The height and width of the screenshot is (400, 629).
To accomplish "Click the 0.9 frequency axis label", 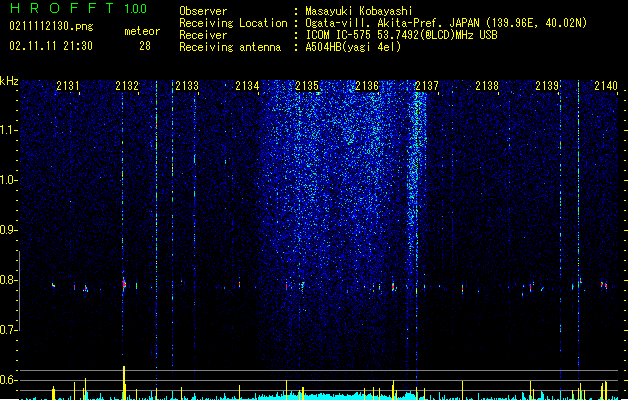I will tap(8, 230).
